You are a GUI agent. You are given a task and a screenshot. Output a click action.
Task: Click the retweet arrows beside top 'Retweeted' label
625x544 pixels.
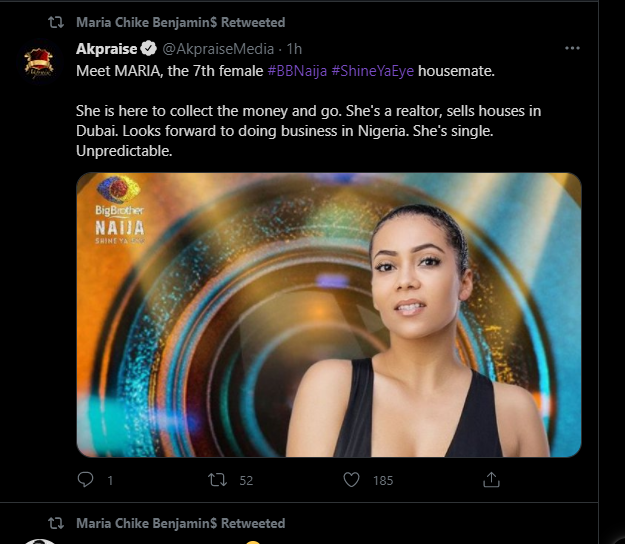click(56, 22)
